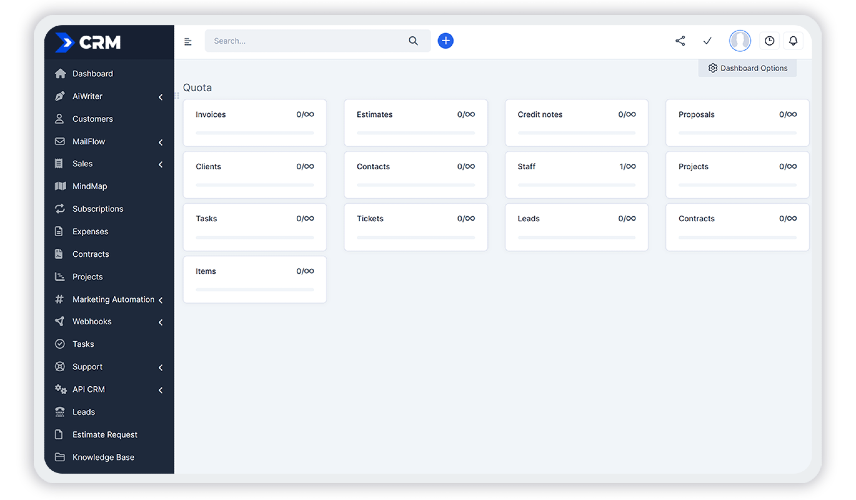
Task: Click the Quota section heading
Action: pos(197,88)
